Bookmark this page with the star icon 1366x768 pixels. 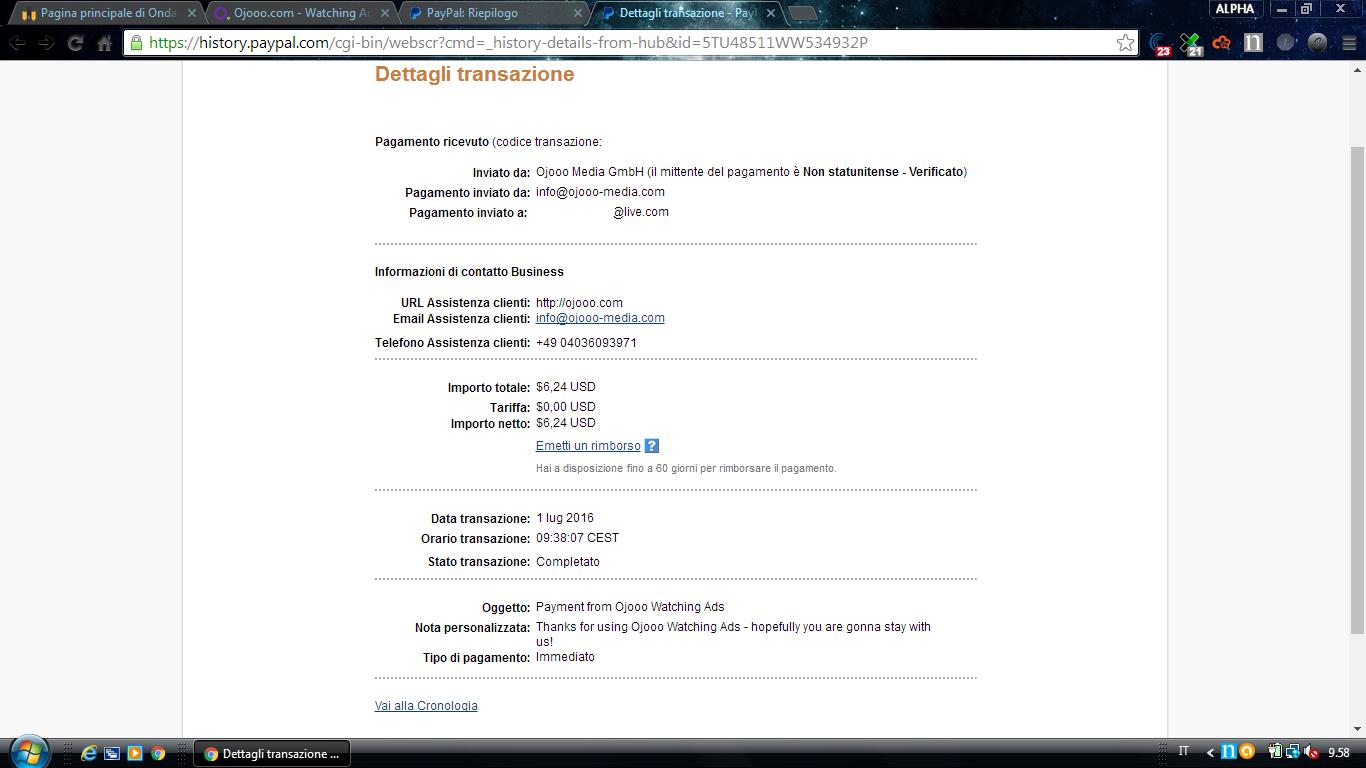1125,43
